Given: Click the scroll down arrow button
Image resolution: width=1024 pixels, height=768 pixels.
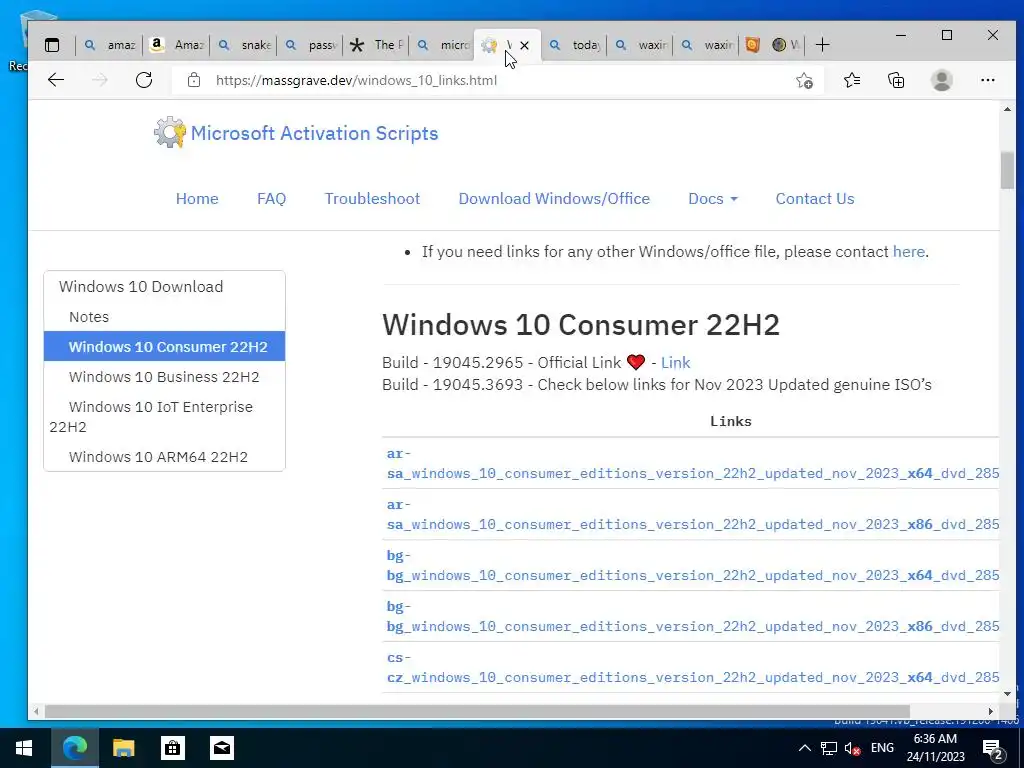Looking at the screenshot, I should (1007, 694).
